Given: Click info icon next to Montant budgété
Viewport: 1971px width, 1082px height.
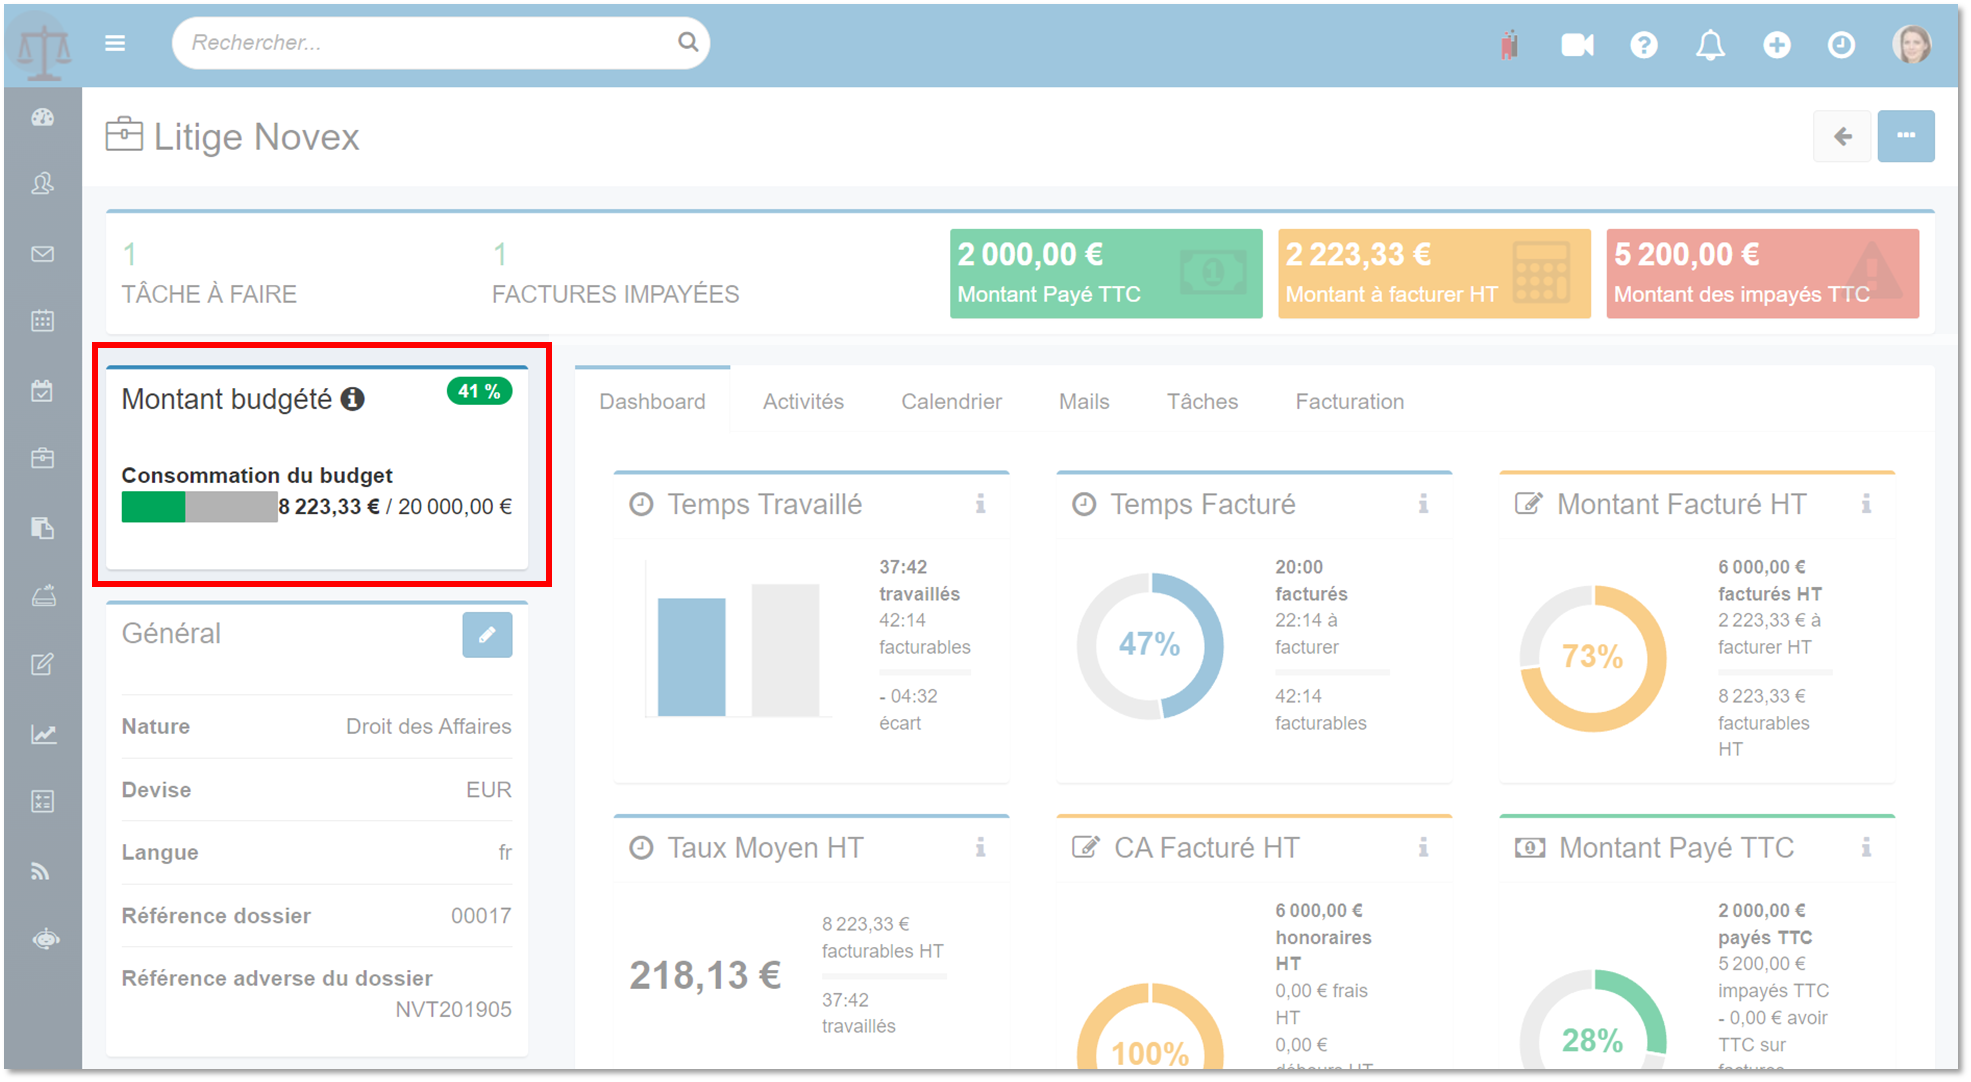Looking at the screenshot, I should [x=352, y=399].
